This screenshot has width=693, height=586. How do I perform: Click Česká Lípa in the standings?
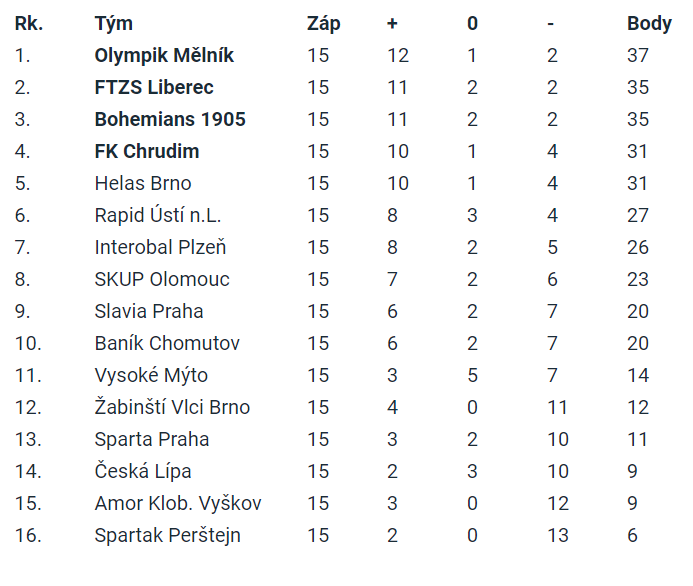(143, 471)
